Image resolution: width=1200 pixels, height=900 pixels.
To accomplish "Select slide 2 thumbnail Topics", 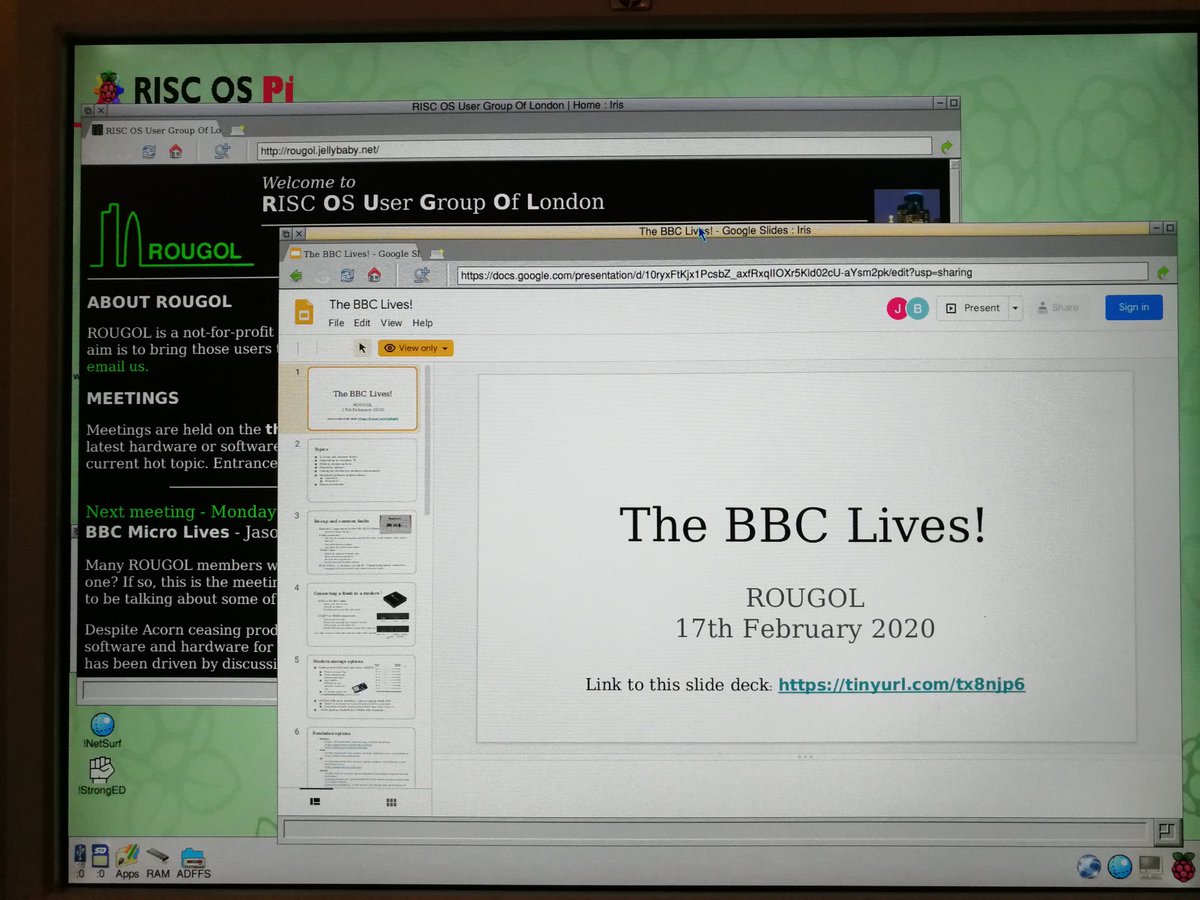I will point(362,469).
